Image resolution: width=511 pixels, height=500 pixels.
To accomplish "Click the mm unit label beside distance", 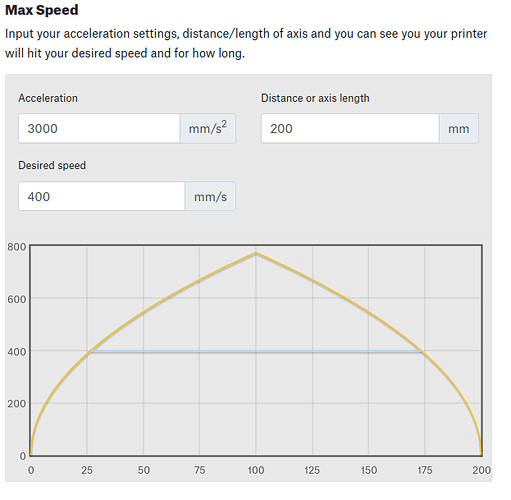I will 459,129.
